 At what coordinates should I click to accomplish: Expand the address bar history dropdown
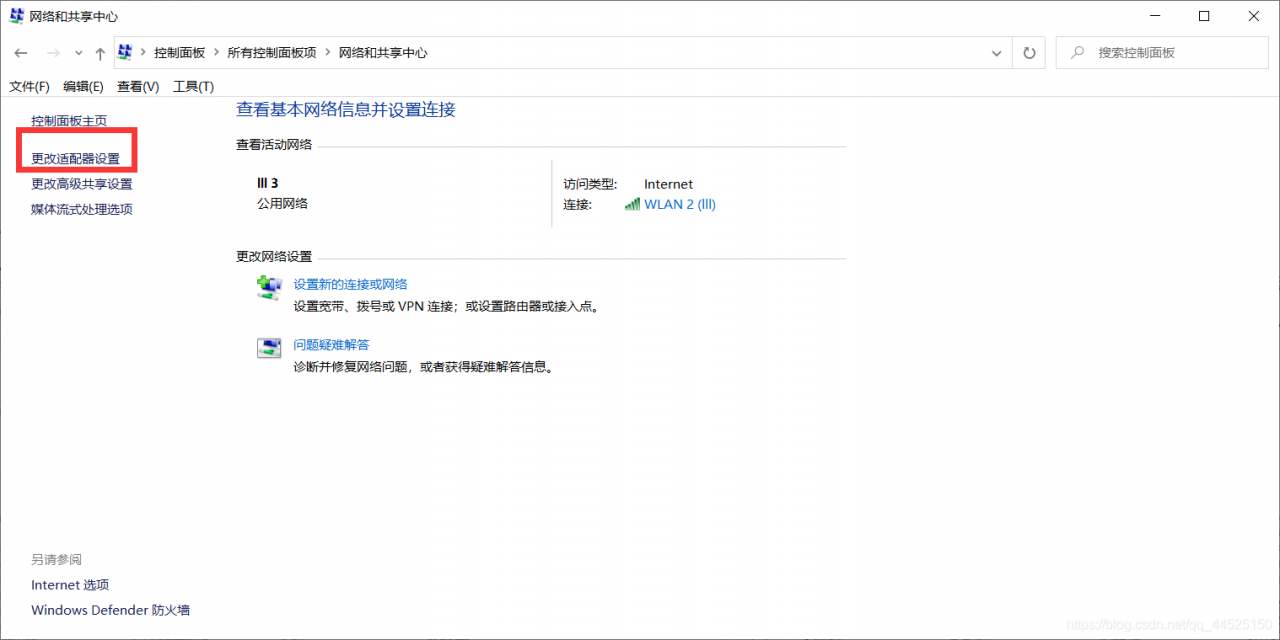coord(996,53)
